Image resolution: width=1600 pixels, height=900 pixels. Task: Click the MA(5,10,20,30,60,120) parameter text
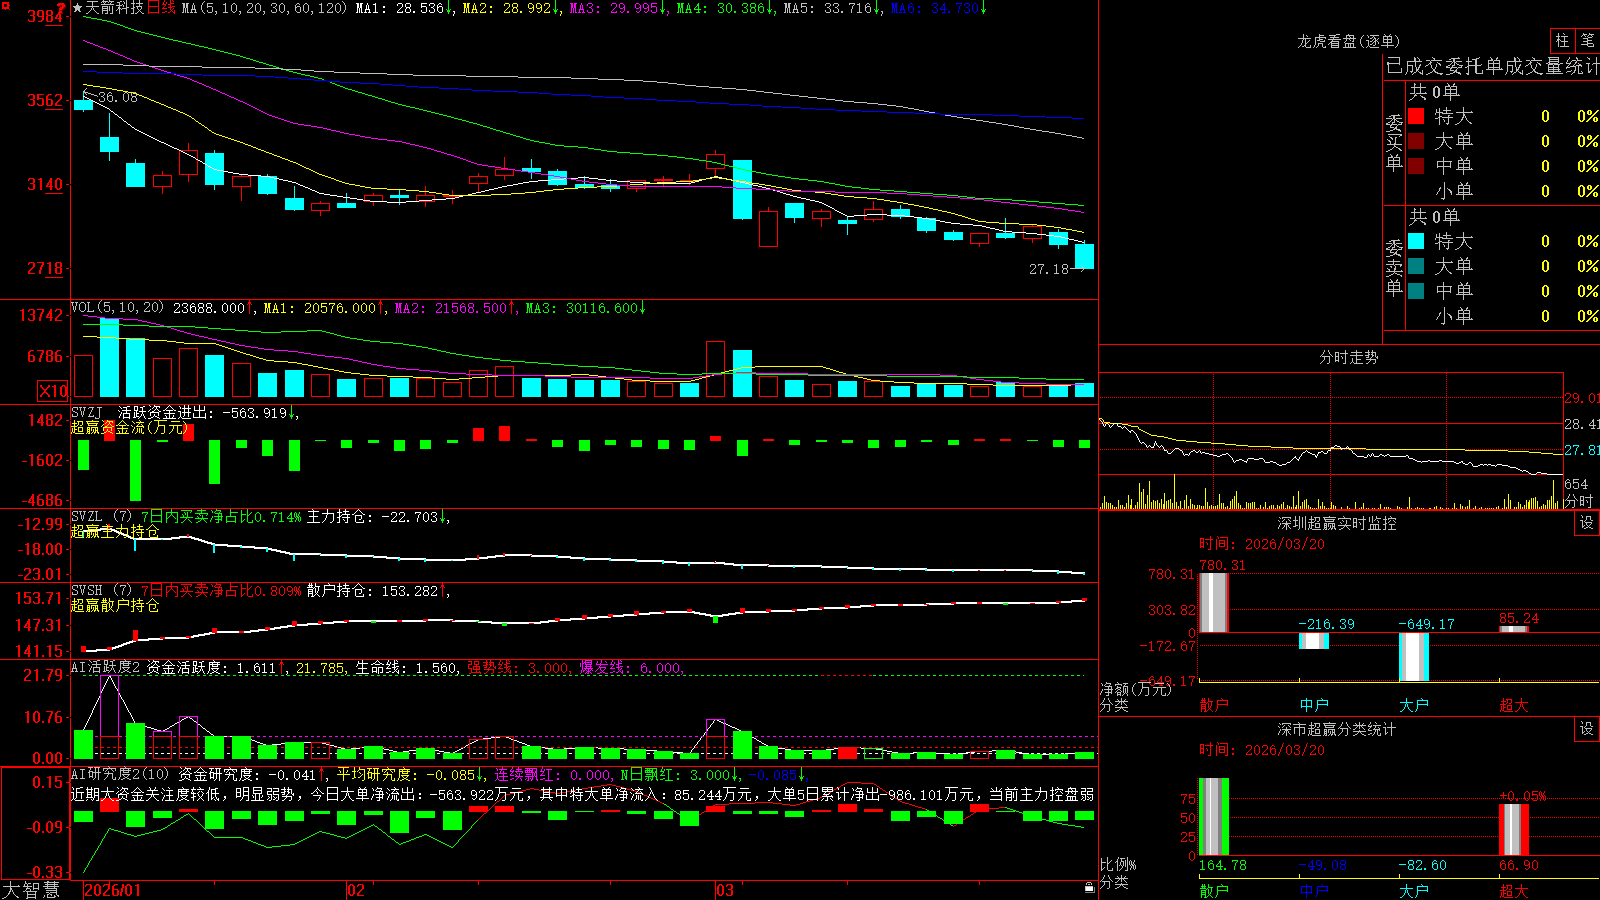(264, 8)
